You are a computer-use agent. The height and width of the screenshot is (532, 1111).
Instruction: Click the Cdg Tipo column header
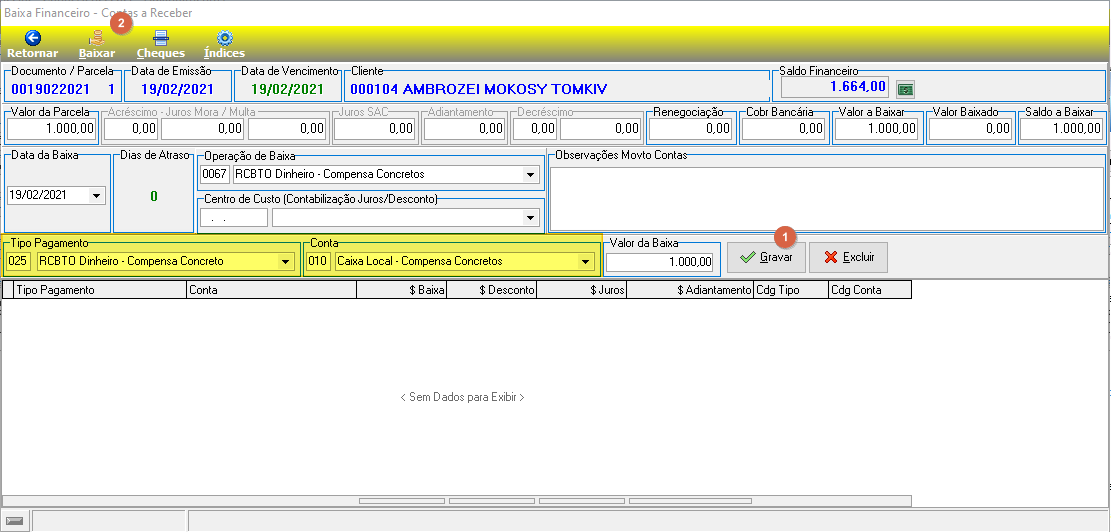(x=791, y=290)
